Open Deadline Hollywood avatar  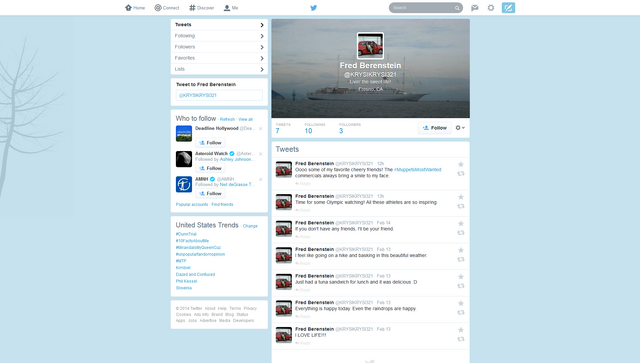click(184, 134)
